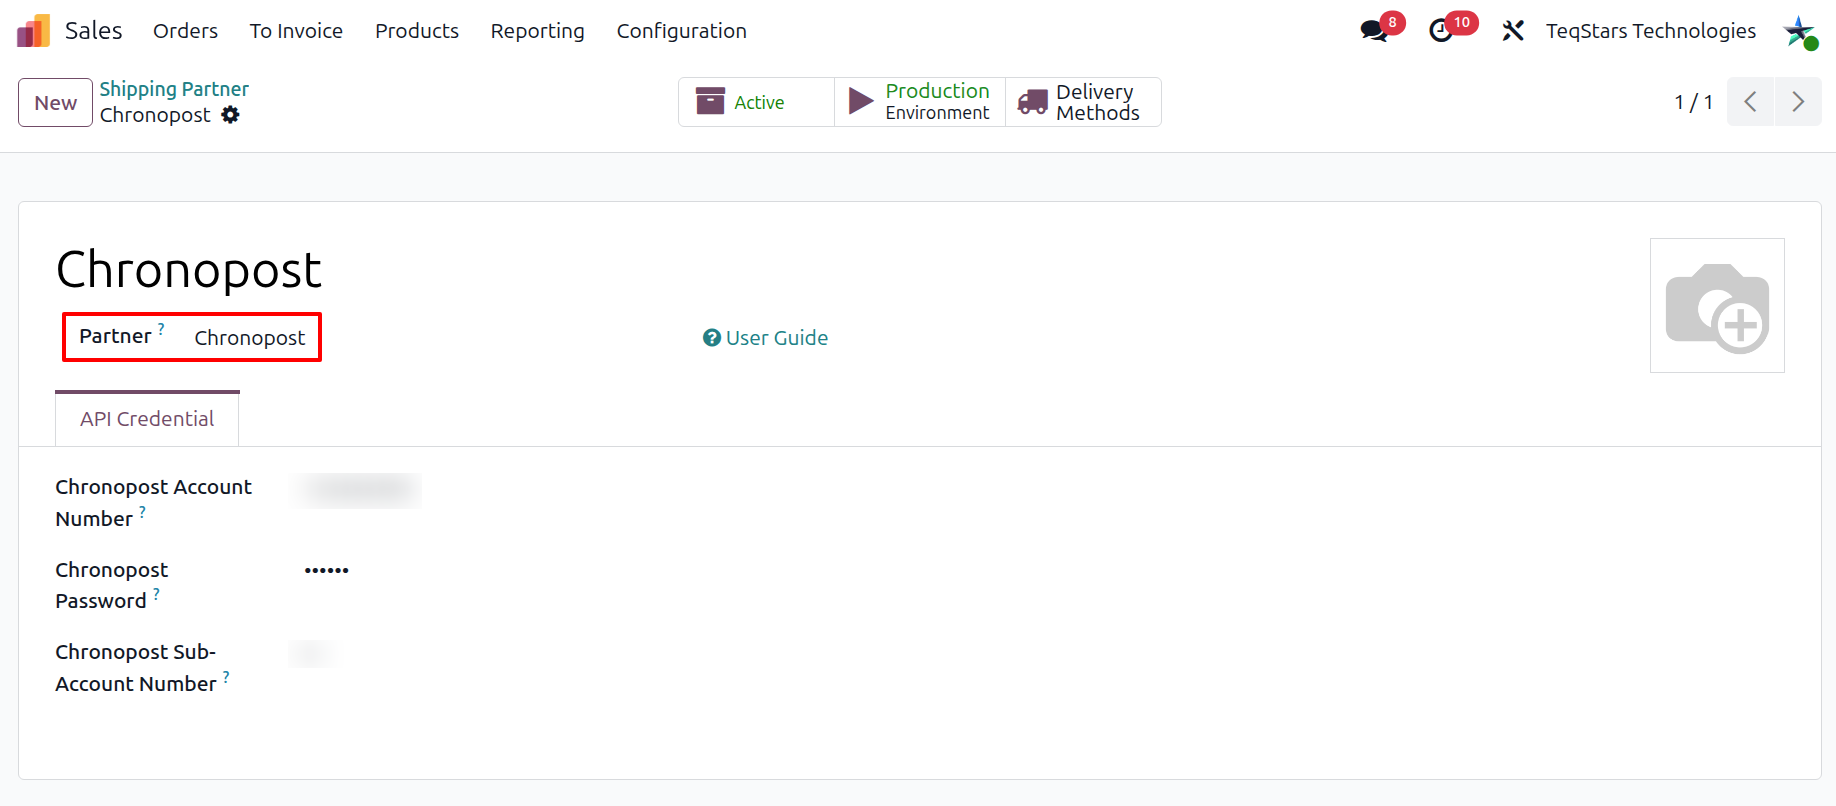Open the User Guide link

click(766, 338)
